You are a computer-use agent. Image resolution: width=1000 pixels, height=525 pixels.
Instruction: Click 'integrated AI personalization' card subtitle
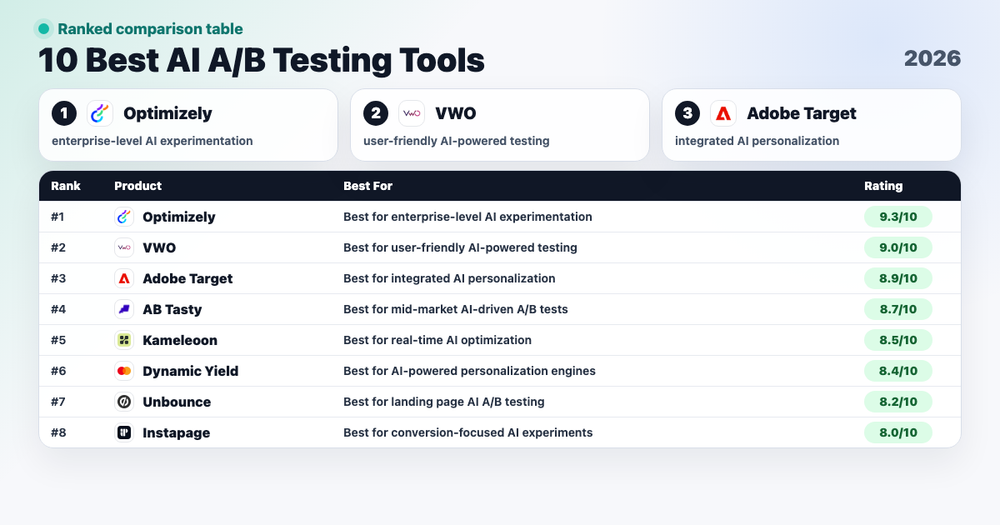pos(757,141)
